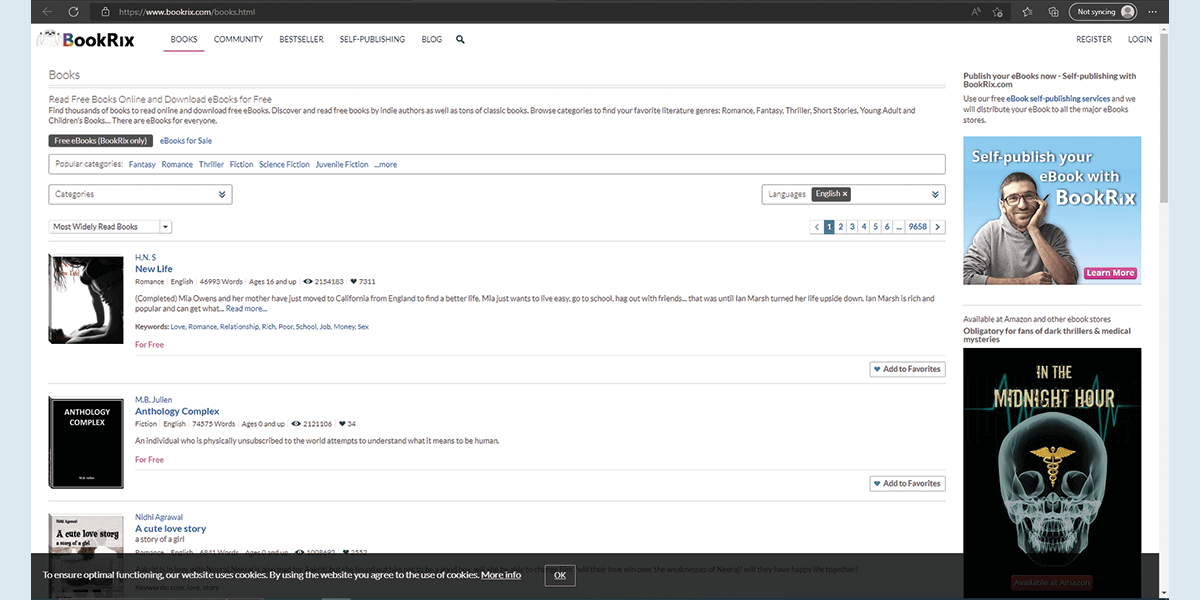Switch to the eBooks for Sale filter

click(x=186, y=140)
